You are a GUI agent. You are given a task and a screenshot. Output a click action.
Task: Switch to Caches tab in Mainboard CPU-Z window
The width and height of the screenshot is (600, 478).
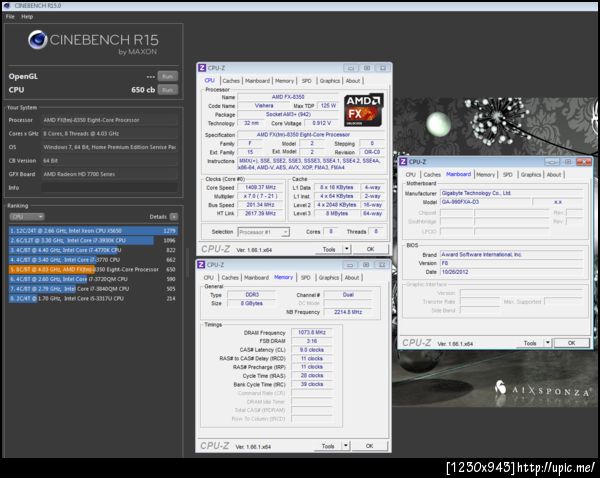pos(432,175)
